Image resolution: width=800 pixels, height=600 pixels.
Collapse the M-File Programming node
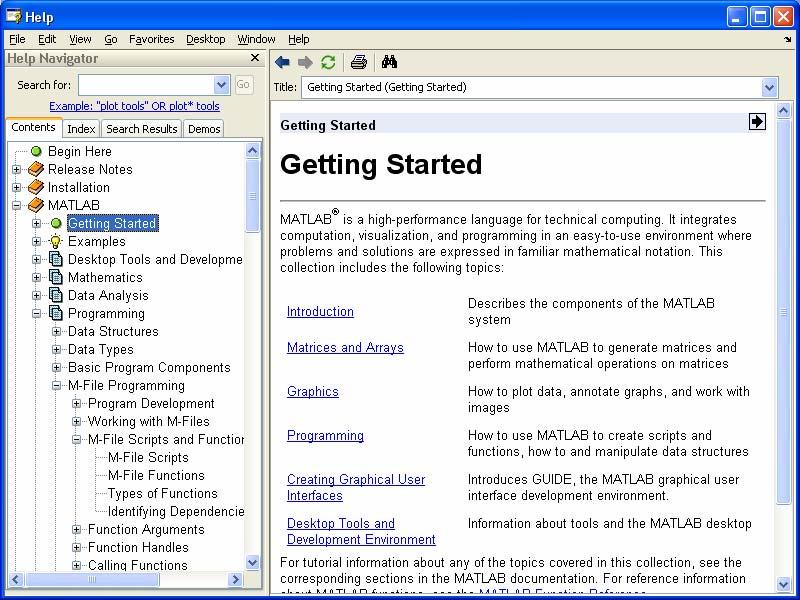(56, 385)
